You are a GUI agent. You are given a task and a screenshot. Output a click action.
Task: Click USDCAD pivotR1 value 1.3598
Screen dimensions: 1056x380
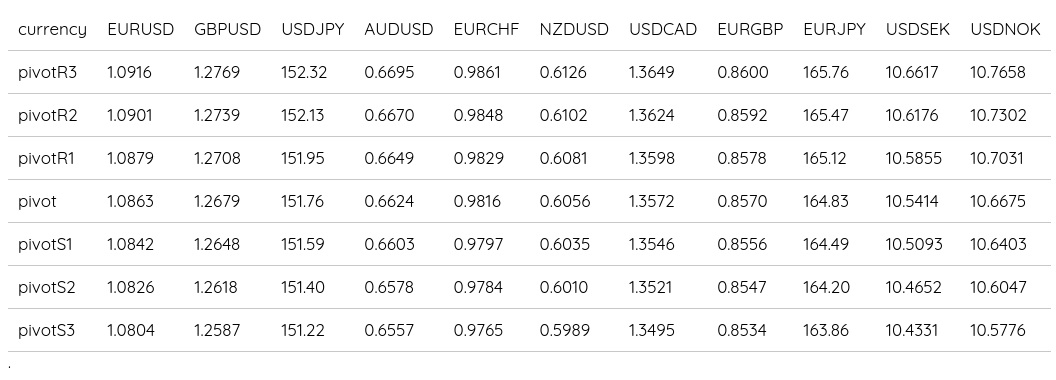652,158
